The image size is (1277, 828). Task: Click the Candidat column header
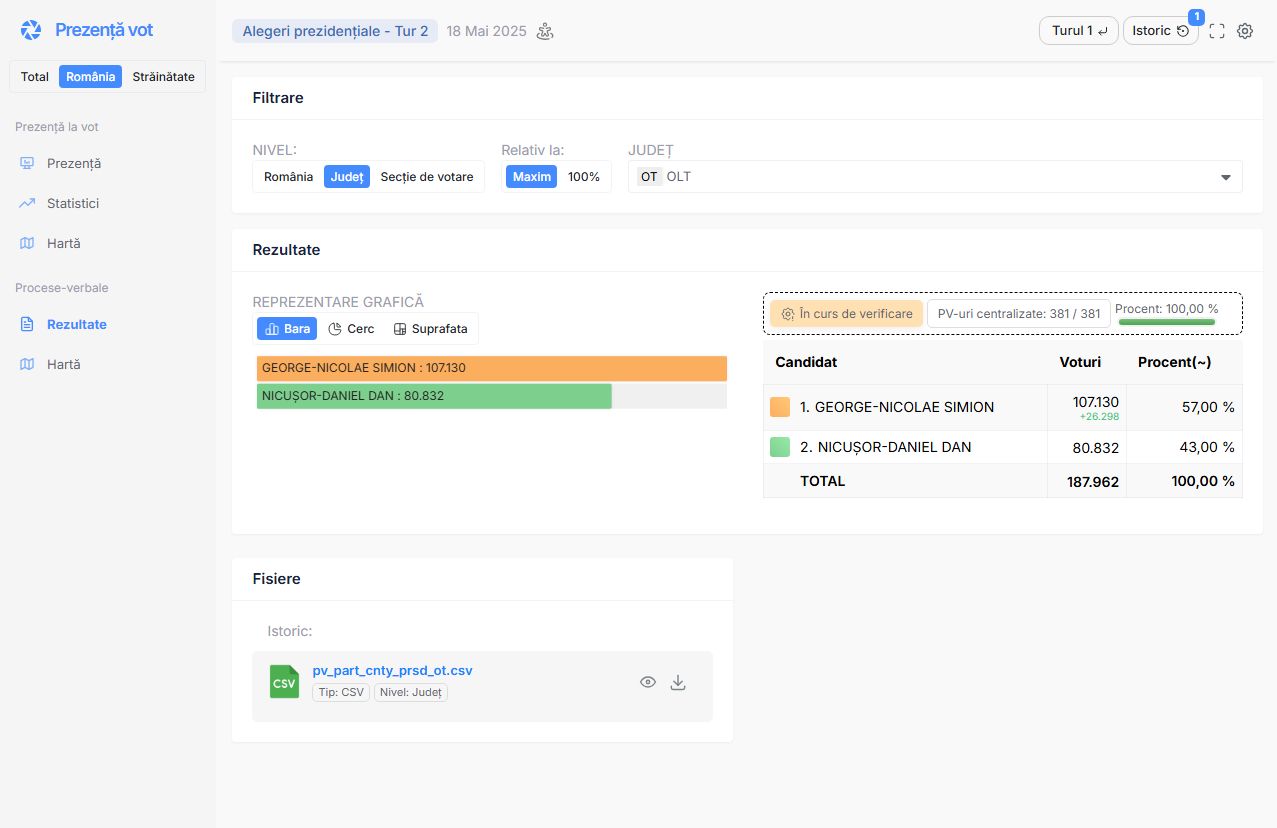coord(806,362)
